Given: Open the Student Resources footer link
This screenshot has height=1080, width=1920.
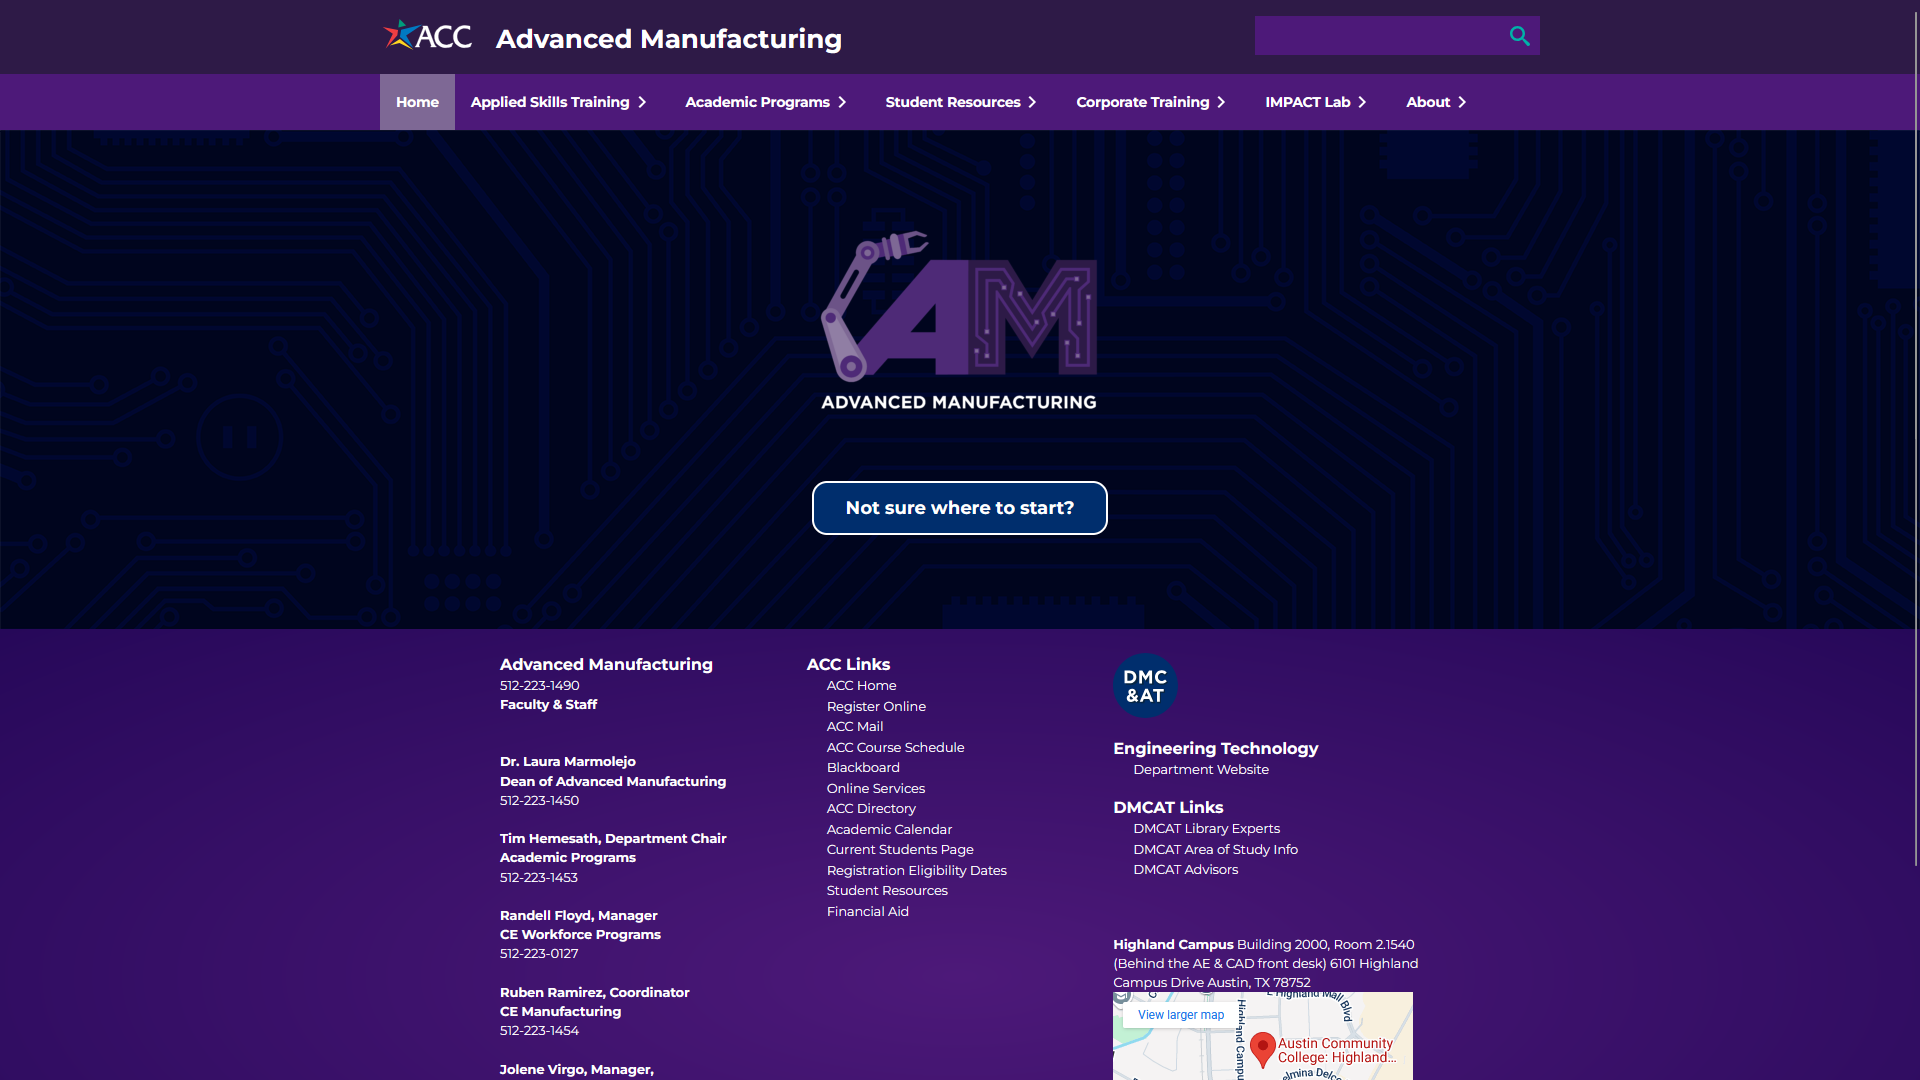Looking at the screenshot, I should [887, 891].
